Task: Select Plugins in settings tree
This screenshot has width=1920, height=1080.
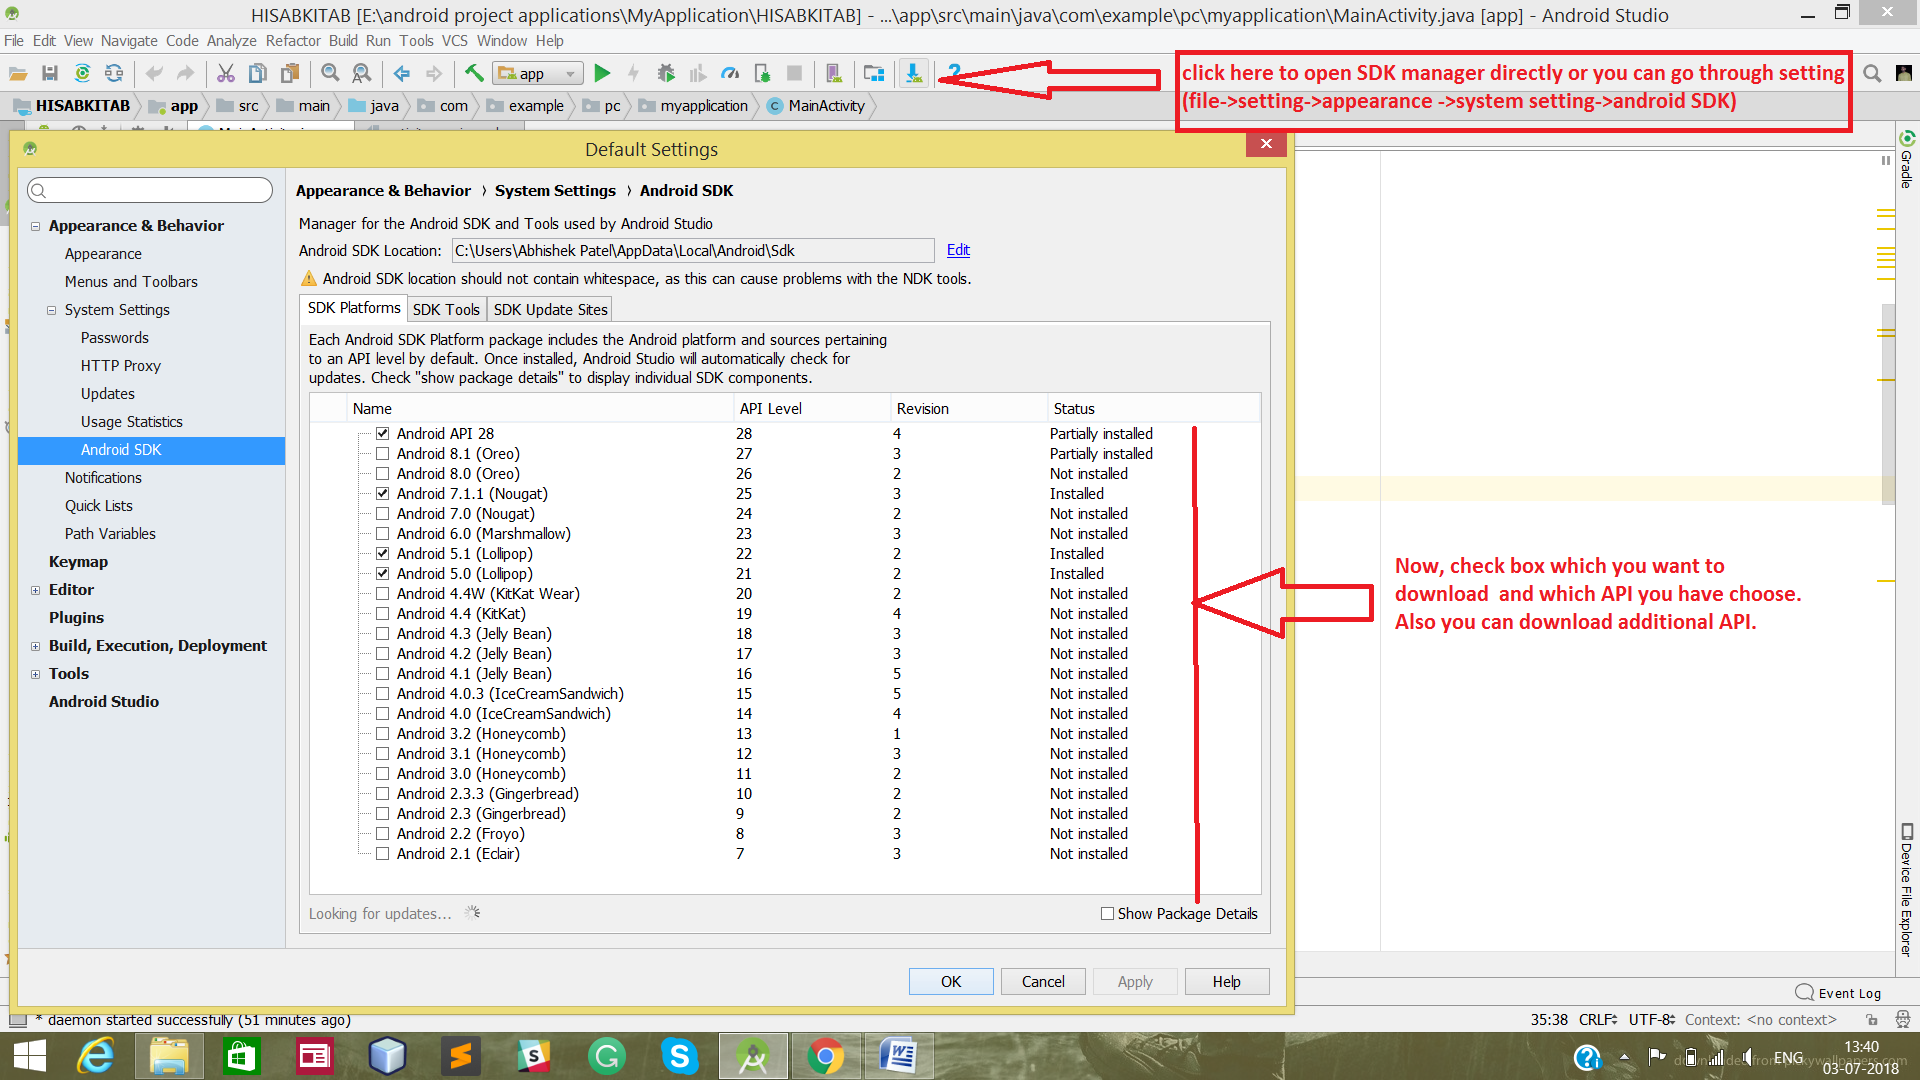Action: pyautogui.click(x=76, y=618)
